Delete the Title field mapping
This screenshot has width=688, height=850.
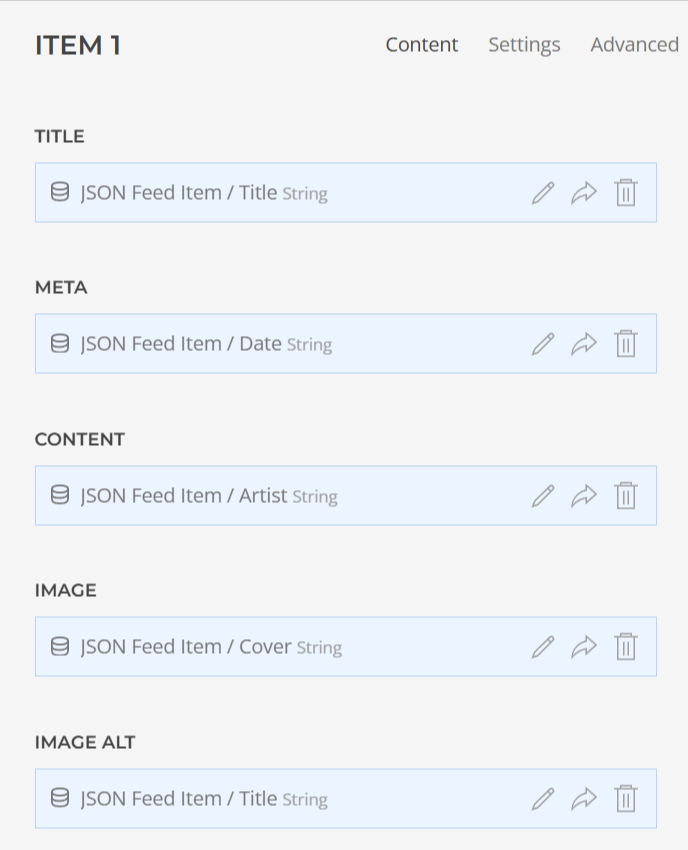[626, 193]
